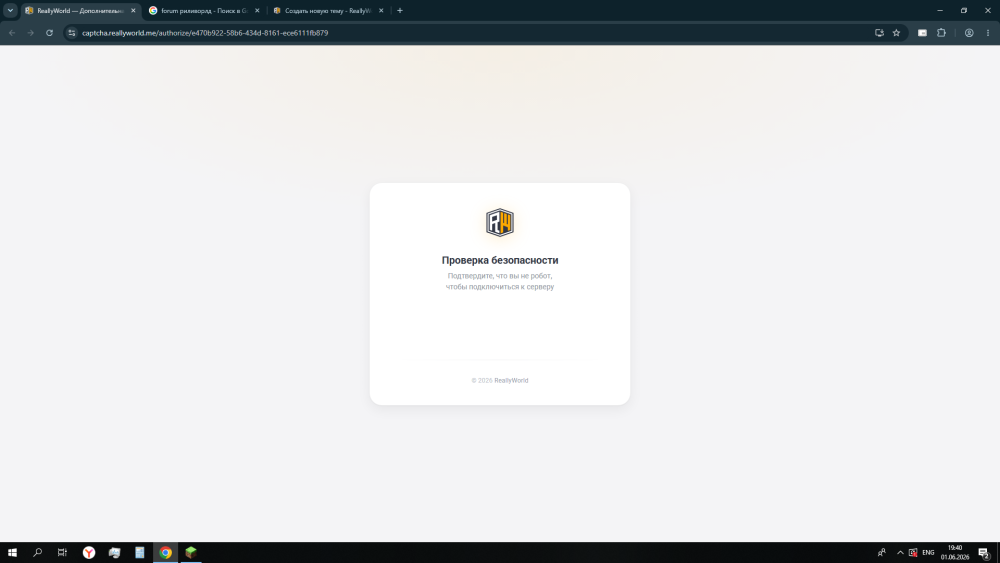View site information icon in address bar
The image size is (1000, 563).
pyautogui.click(x=71, y=33)
